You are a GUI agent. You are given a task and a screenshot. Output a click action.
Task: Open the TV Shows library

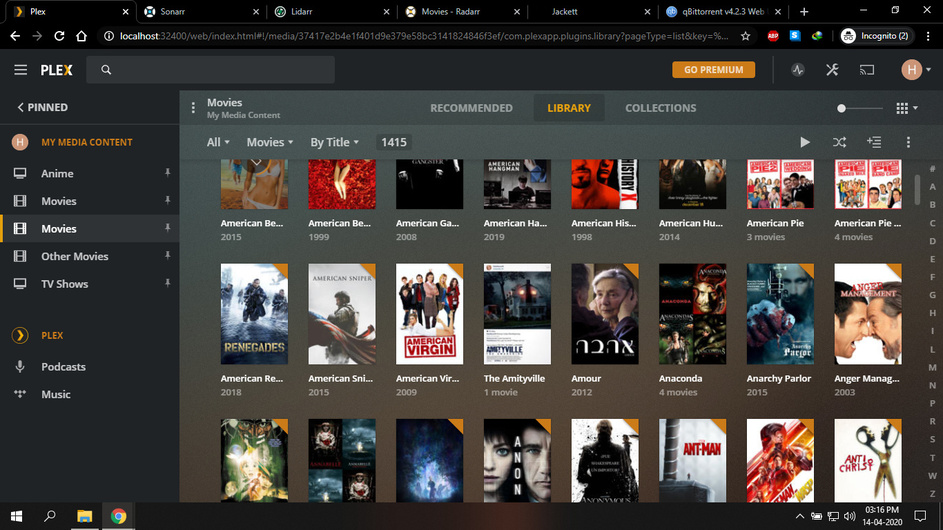point(64,284)
